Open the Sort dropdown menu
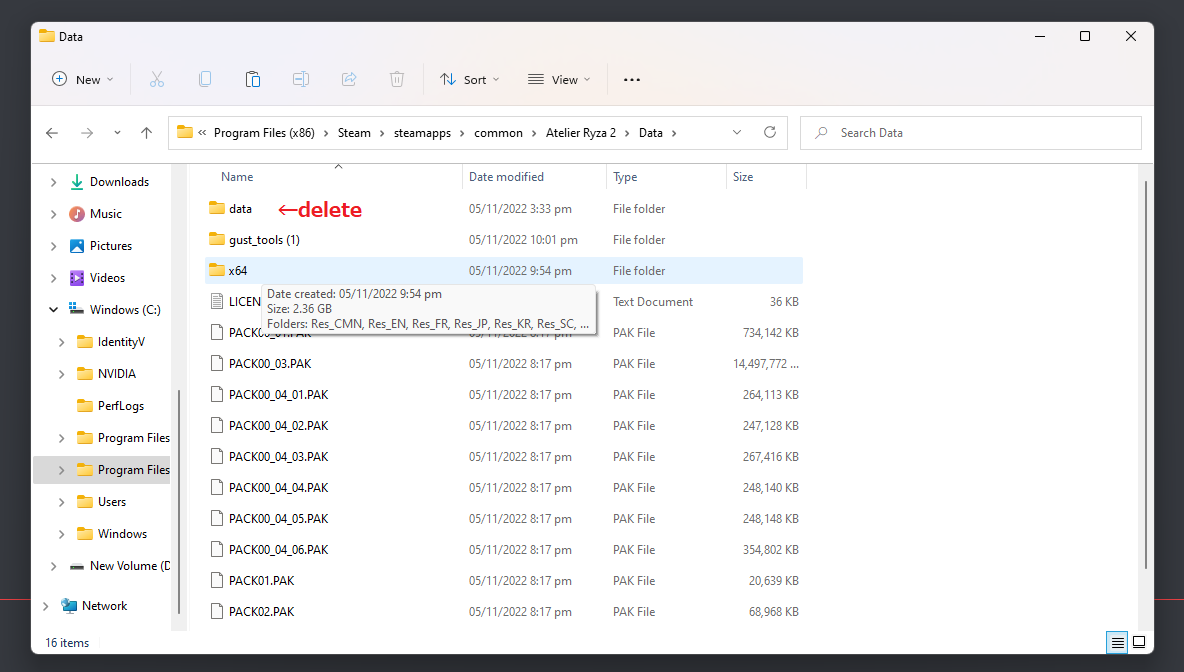This screenshot has height=672, width=1184. point(469,79)
